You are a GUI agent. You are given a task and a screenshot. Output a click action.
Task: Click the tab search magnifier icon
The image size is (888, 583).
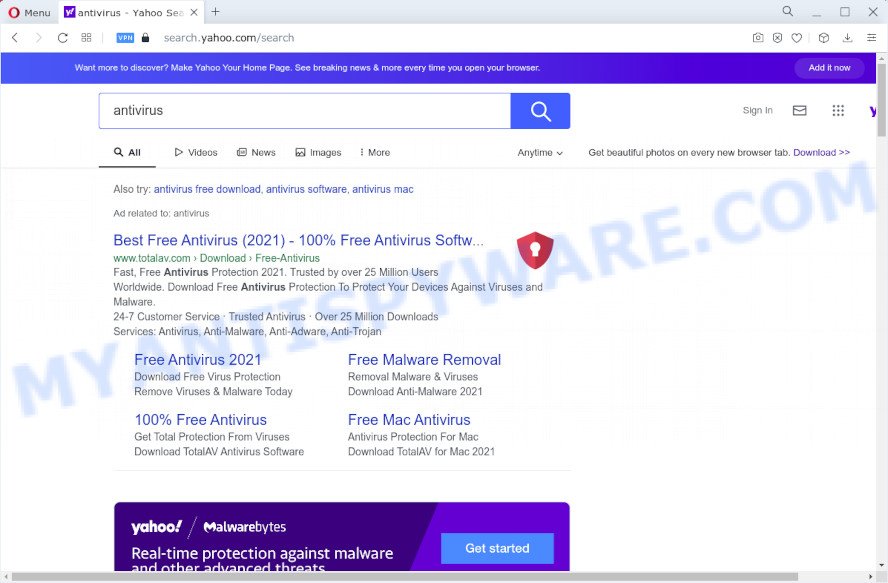click(787, 11)
